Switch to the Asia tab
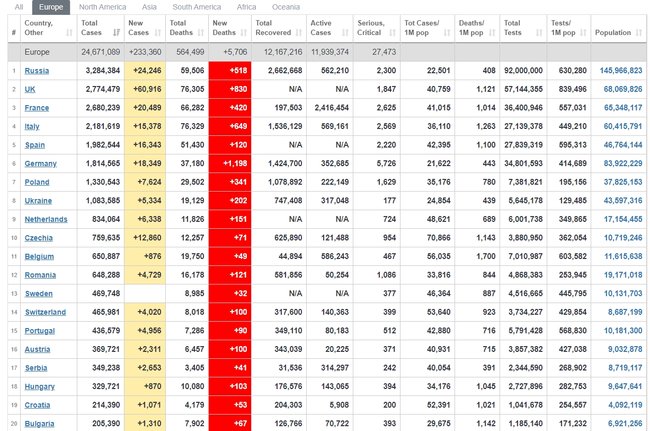Viewport: 650px width, 431px height. pos(149,7)
